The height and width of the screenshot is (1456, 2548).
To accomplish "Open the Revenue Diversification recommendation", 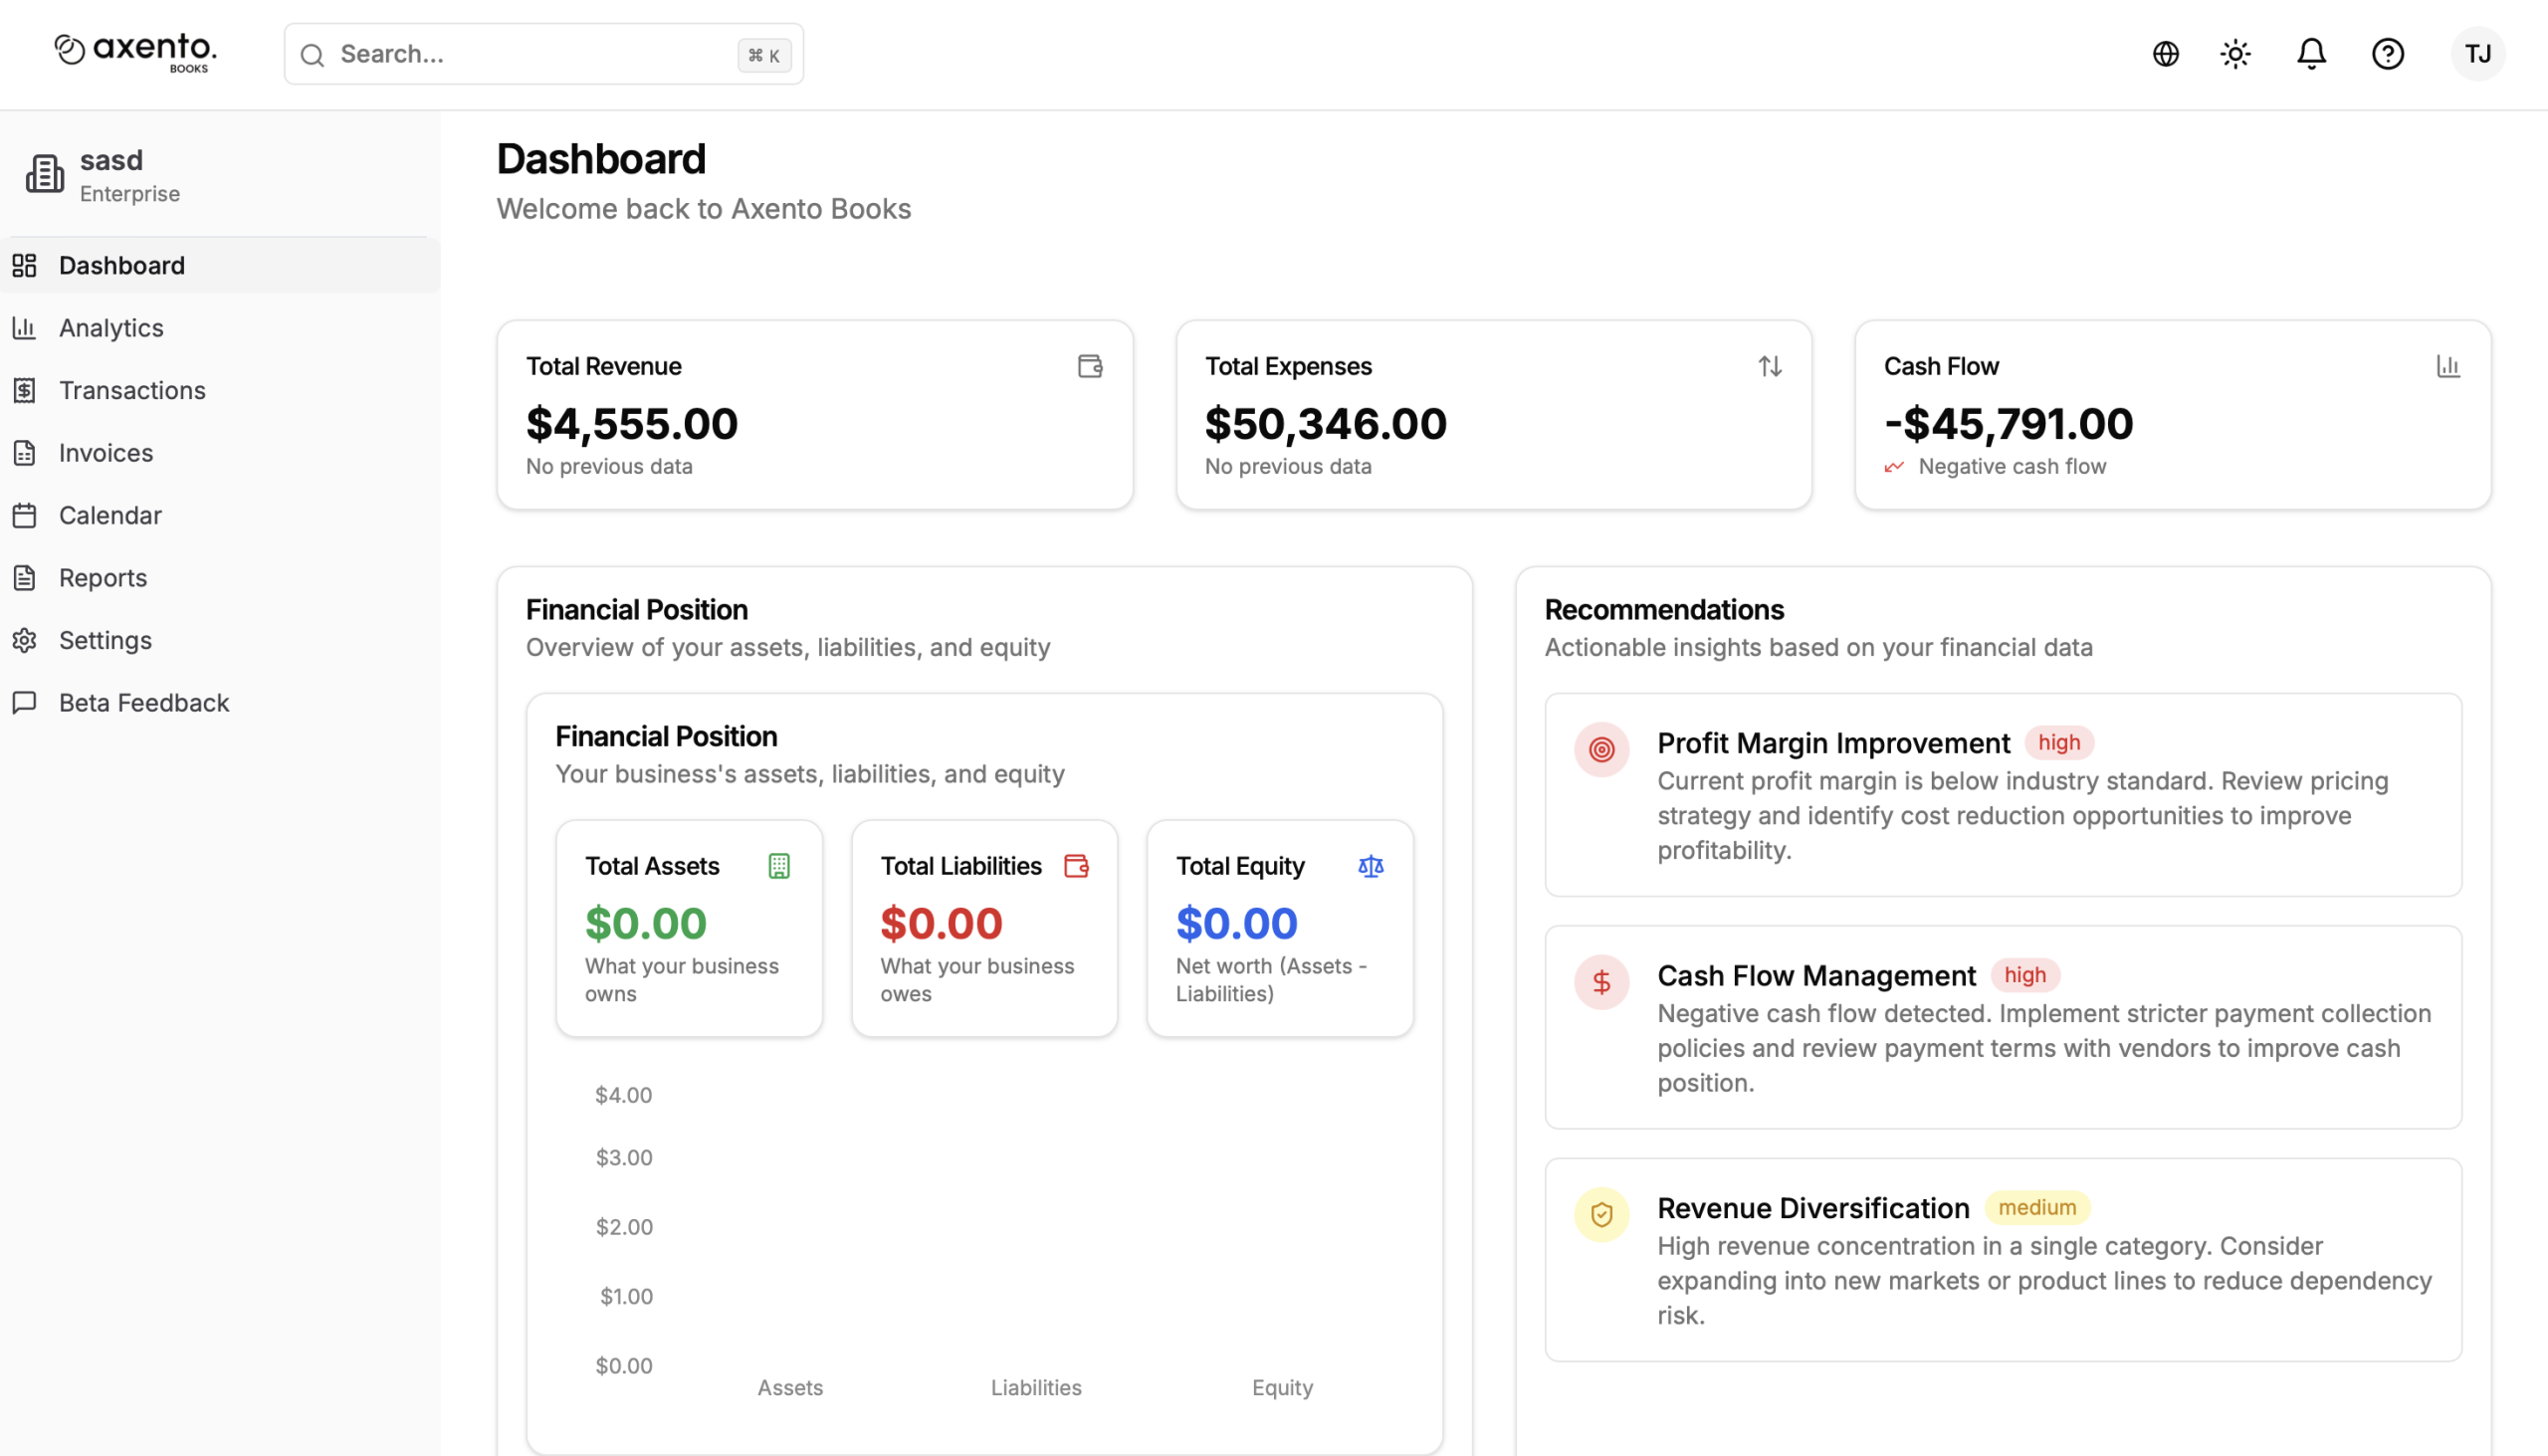I will coord(2003,1260).
